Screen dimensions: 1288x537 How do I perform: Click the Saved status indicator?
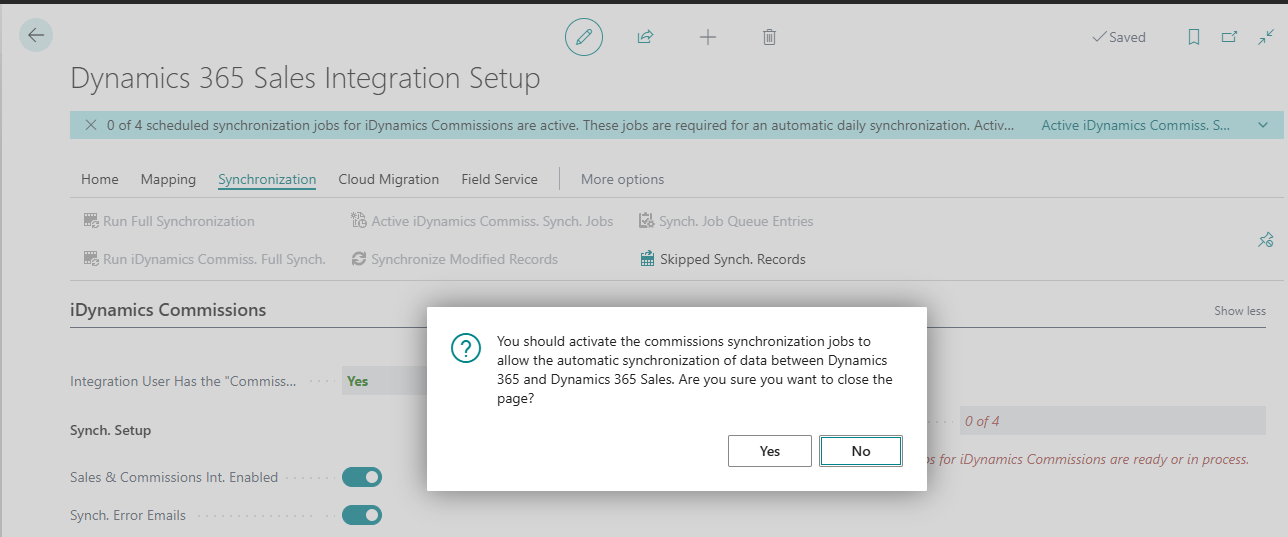(1119, 37)
